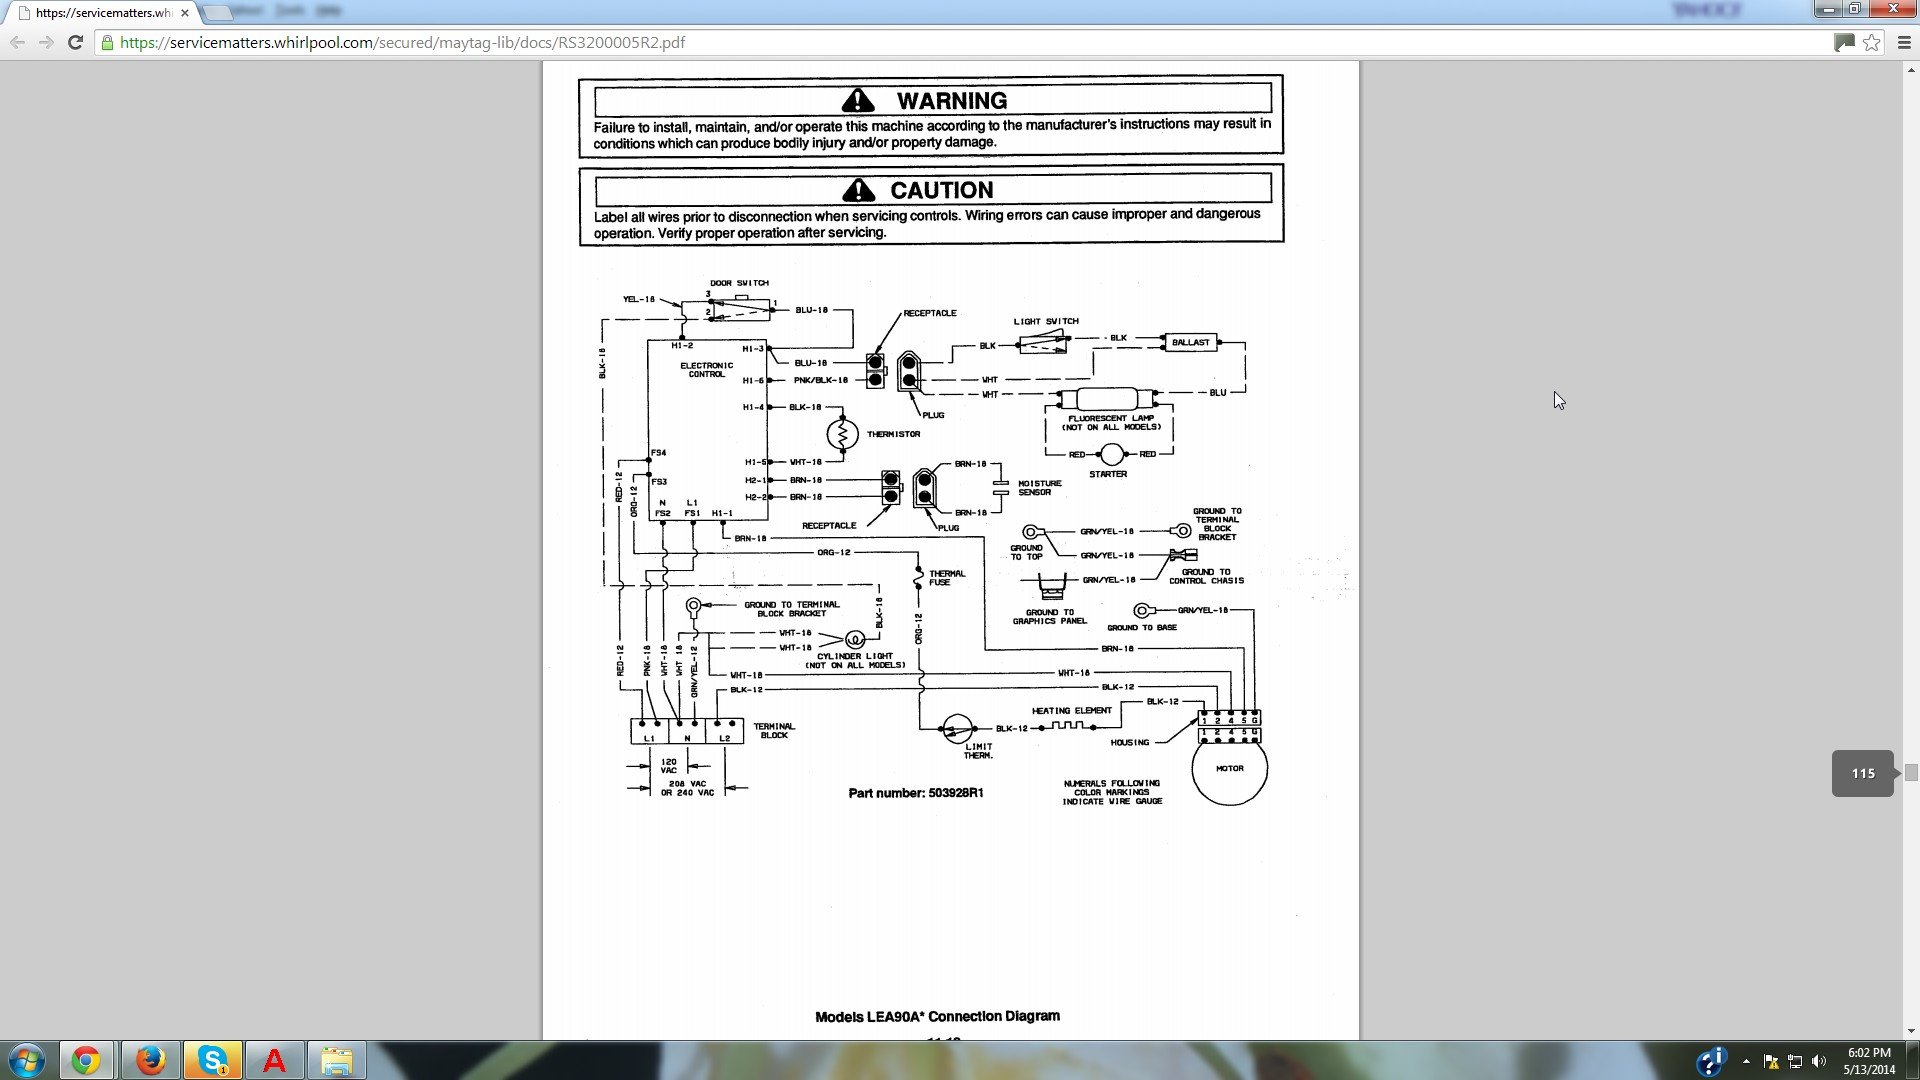Click the 'LIGHT SWITCH' label
This screenshot has height=1080, width=1920.
pyautogui.click(x=1046, y=321)
